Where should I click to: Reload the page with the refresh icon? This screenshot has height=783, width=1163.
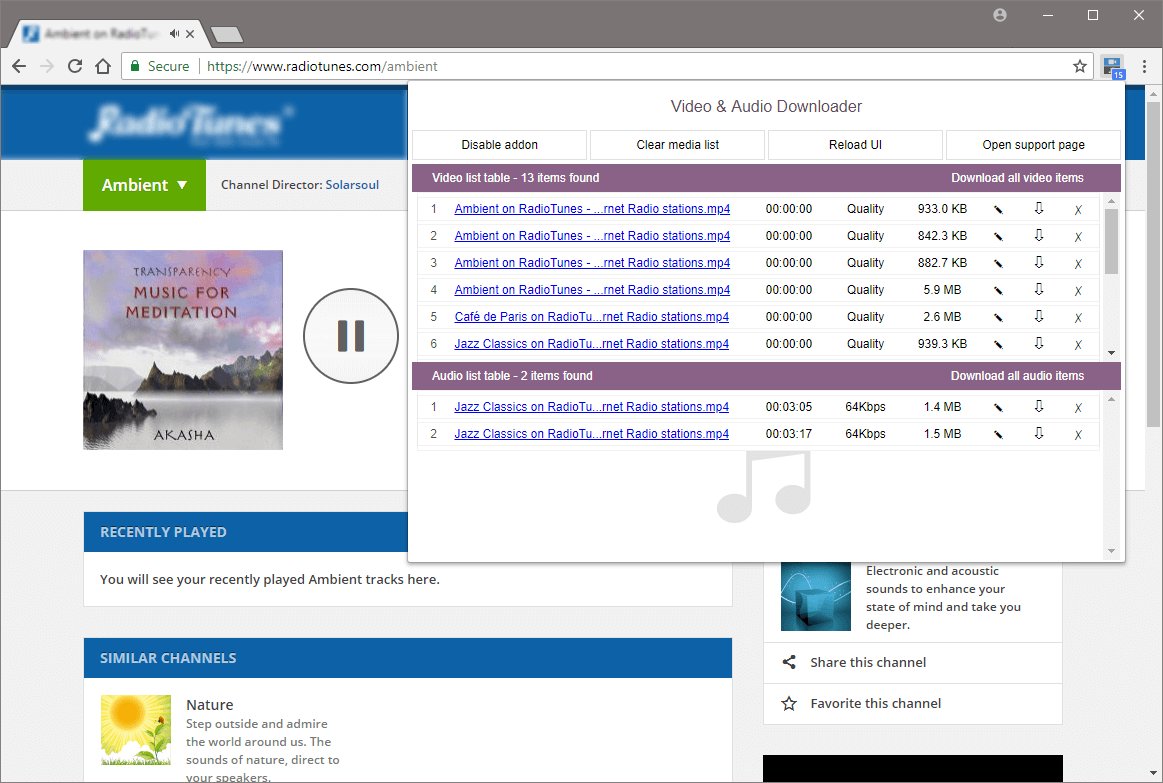[x=75, y=66]
